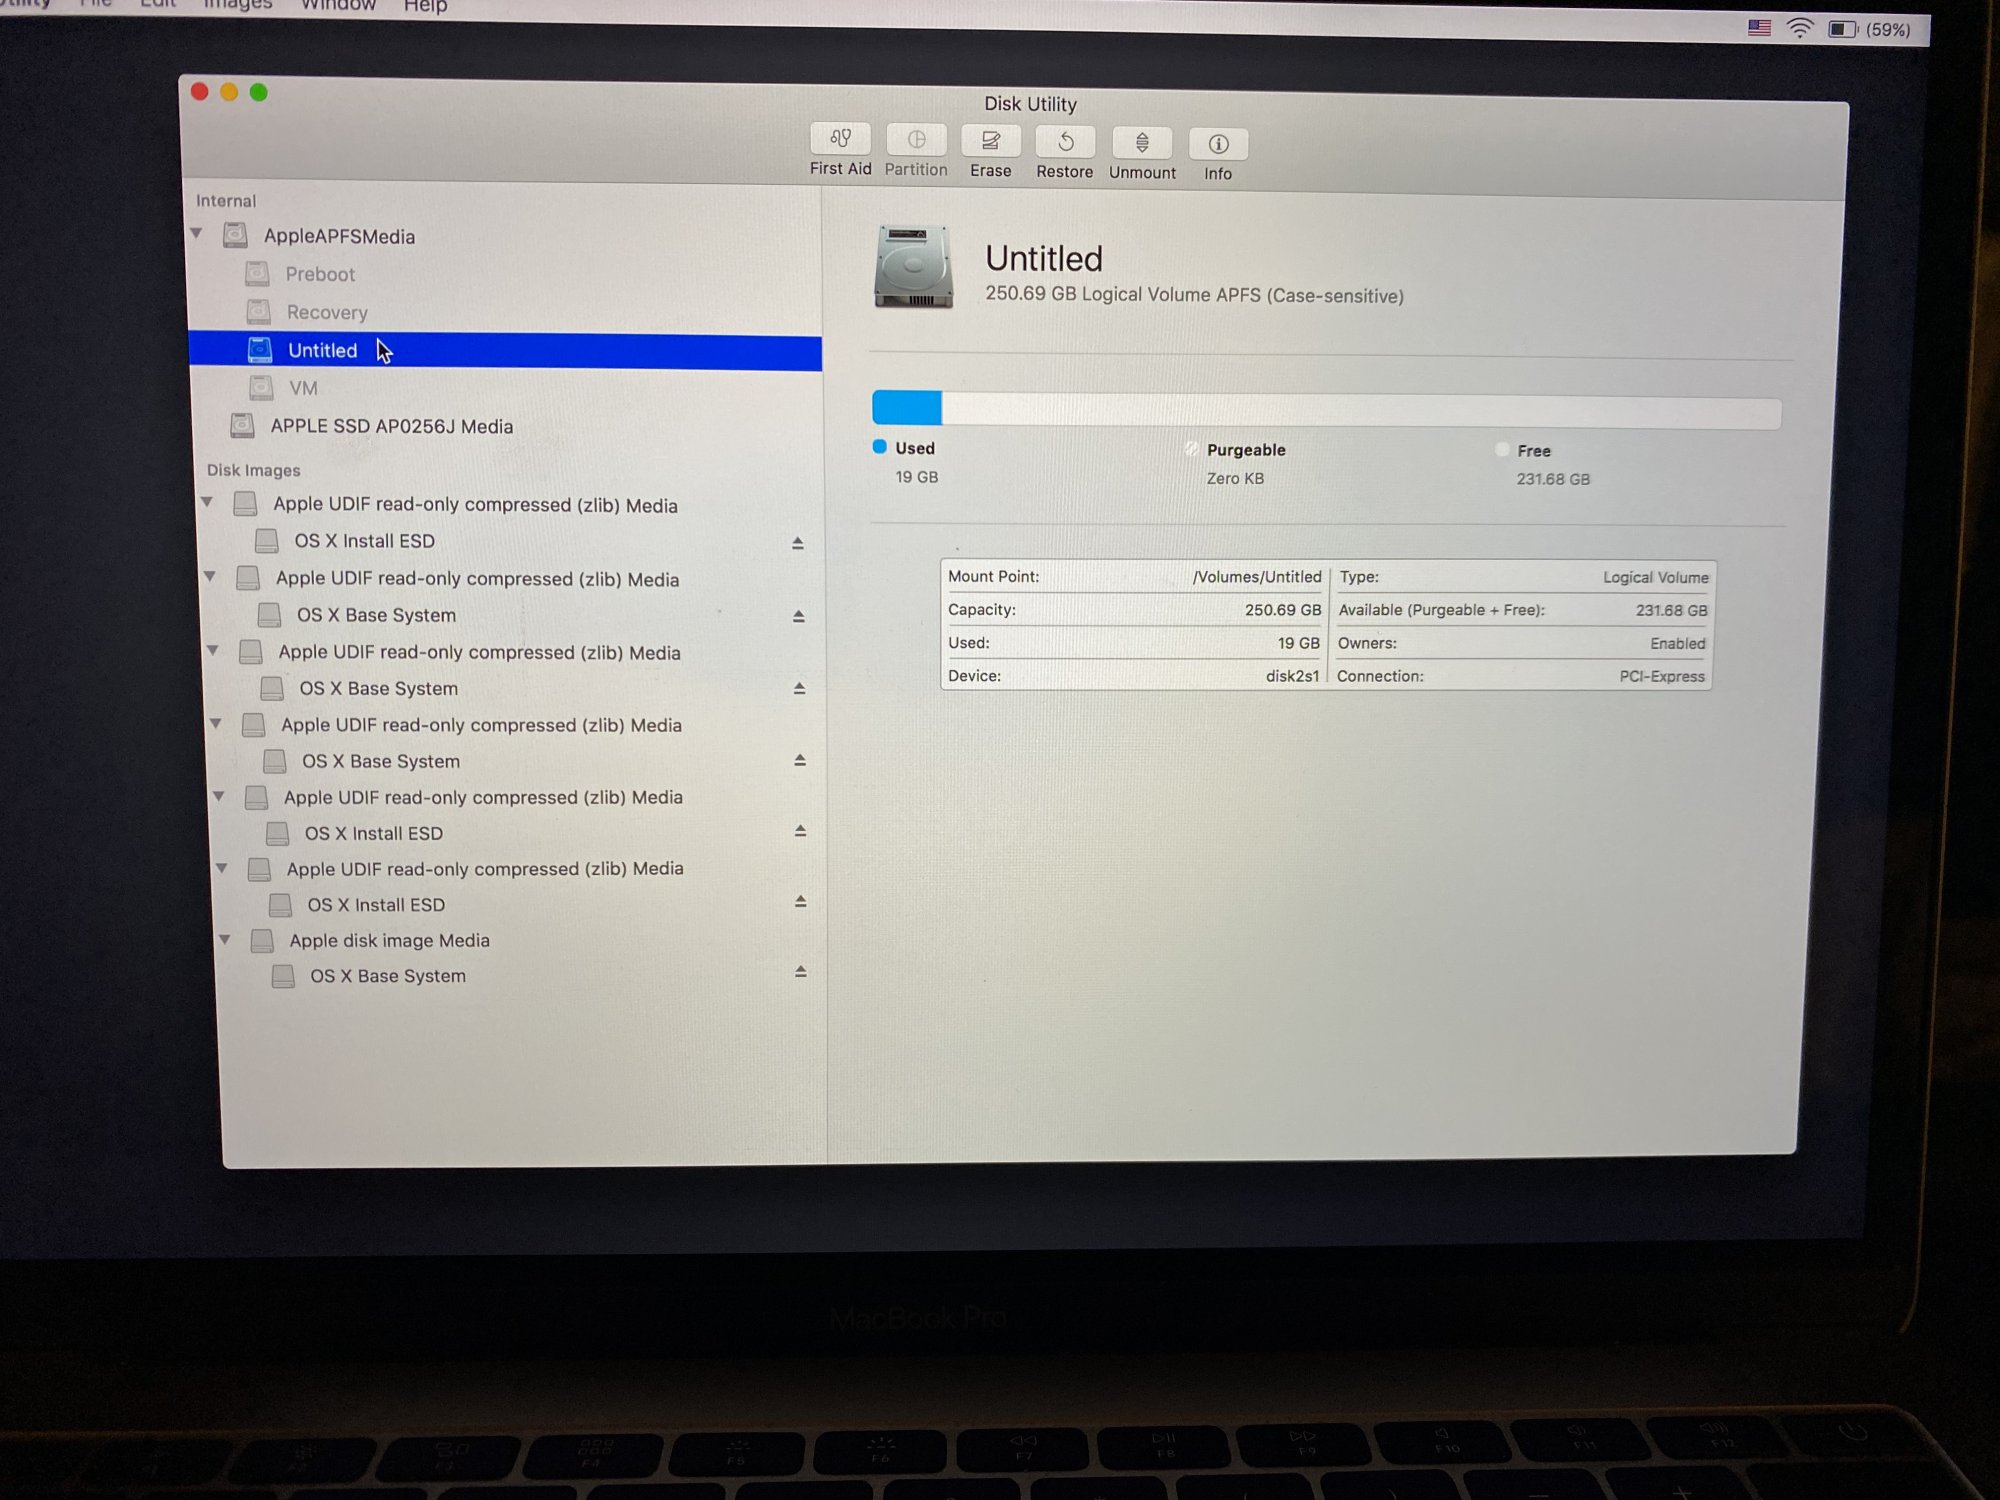Click the battery status icon

[x=1843, y=29]
